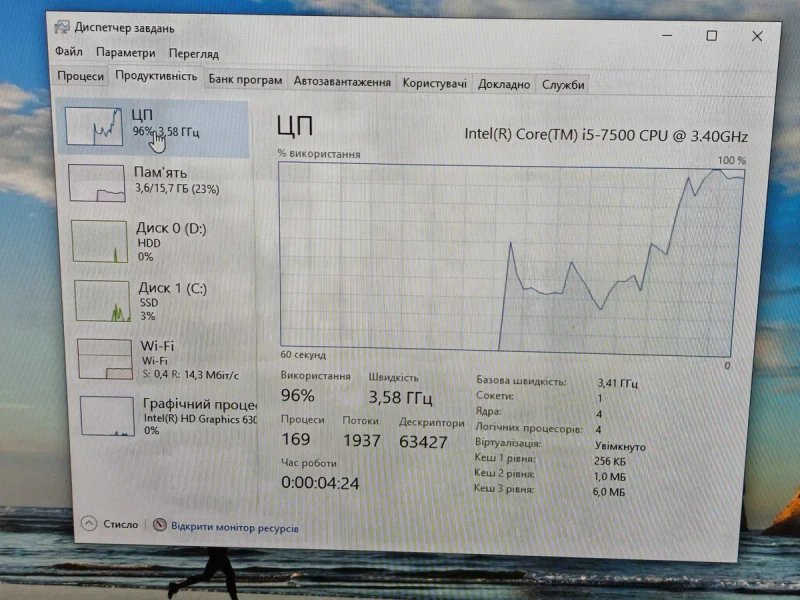Open the Параметри menu
The image size is (800, 600).
pos(126,53)
